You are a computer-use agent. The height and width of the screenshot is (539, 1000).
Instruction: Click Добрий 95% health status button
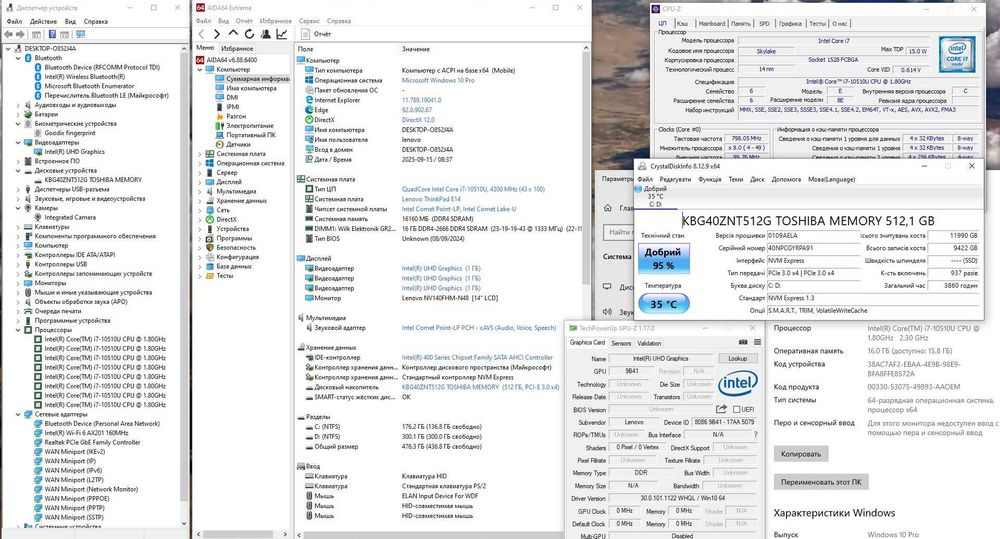[663, 258]
